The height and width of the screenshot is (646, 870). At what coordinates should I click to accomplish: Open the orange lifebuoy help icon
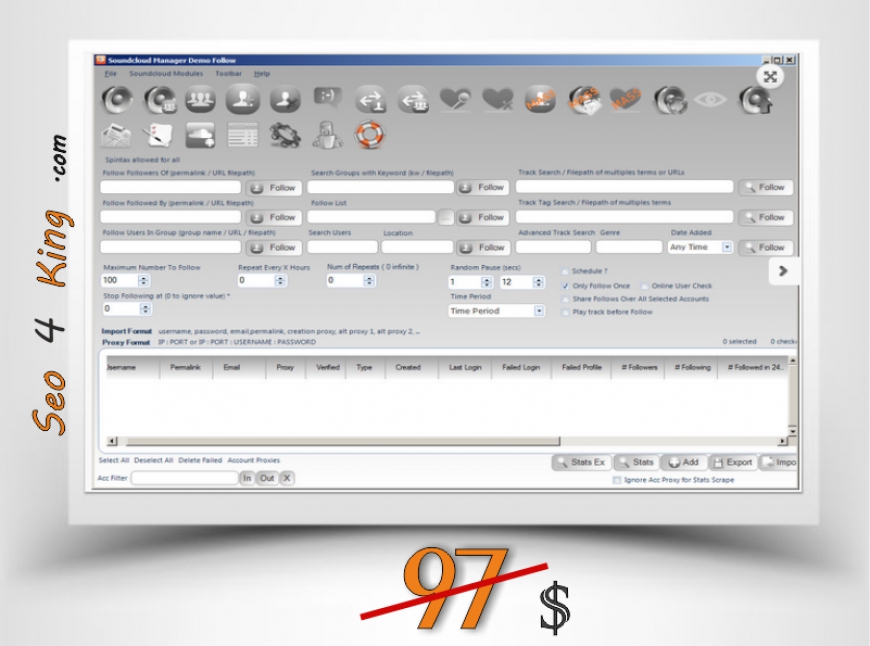370,135
